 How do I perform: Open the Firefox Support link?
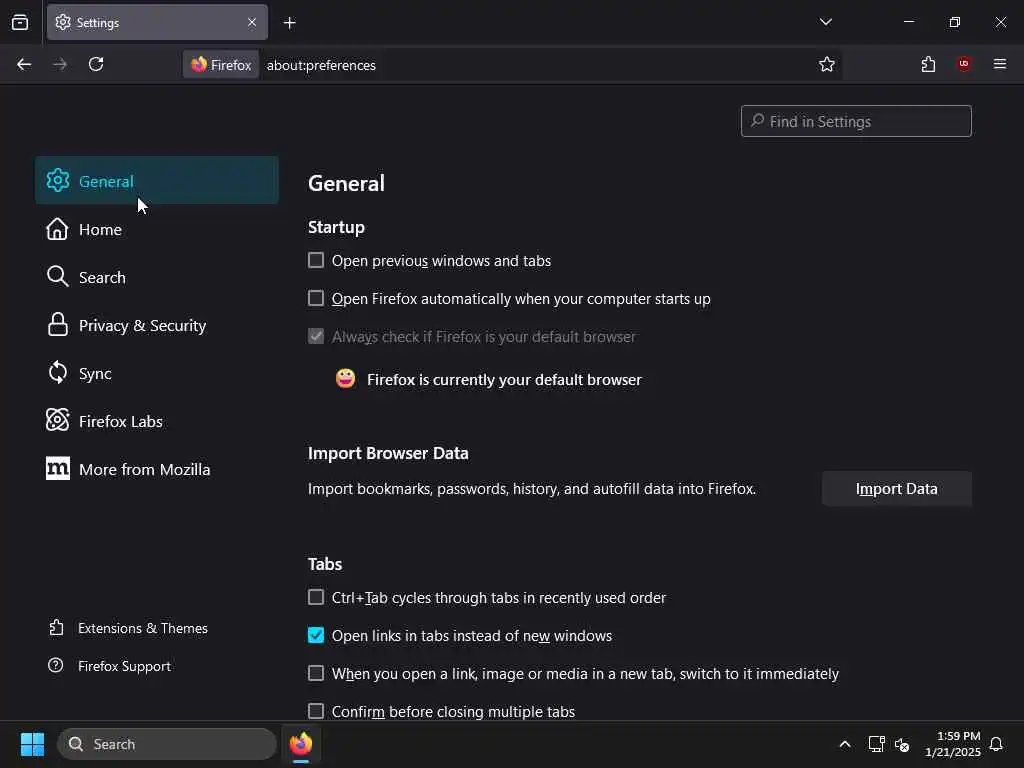(x=124, y=666)
